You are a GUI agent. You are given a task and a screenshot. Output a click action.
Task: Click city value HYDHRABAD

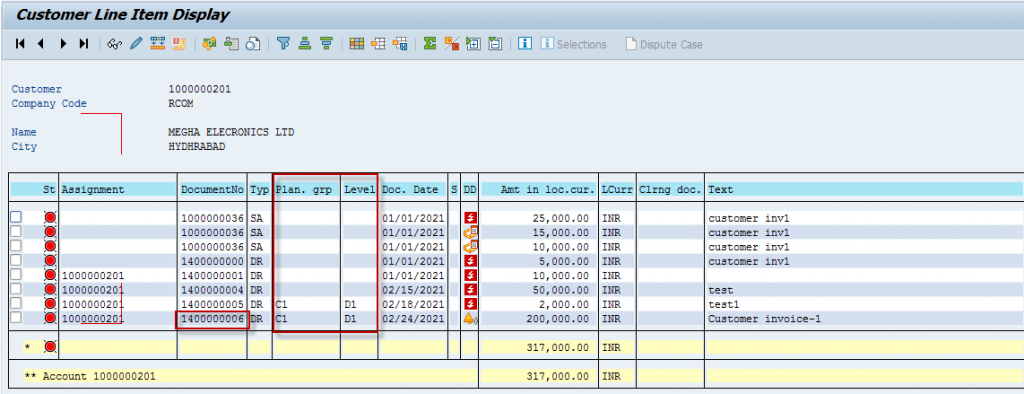point(197,146)
